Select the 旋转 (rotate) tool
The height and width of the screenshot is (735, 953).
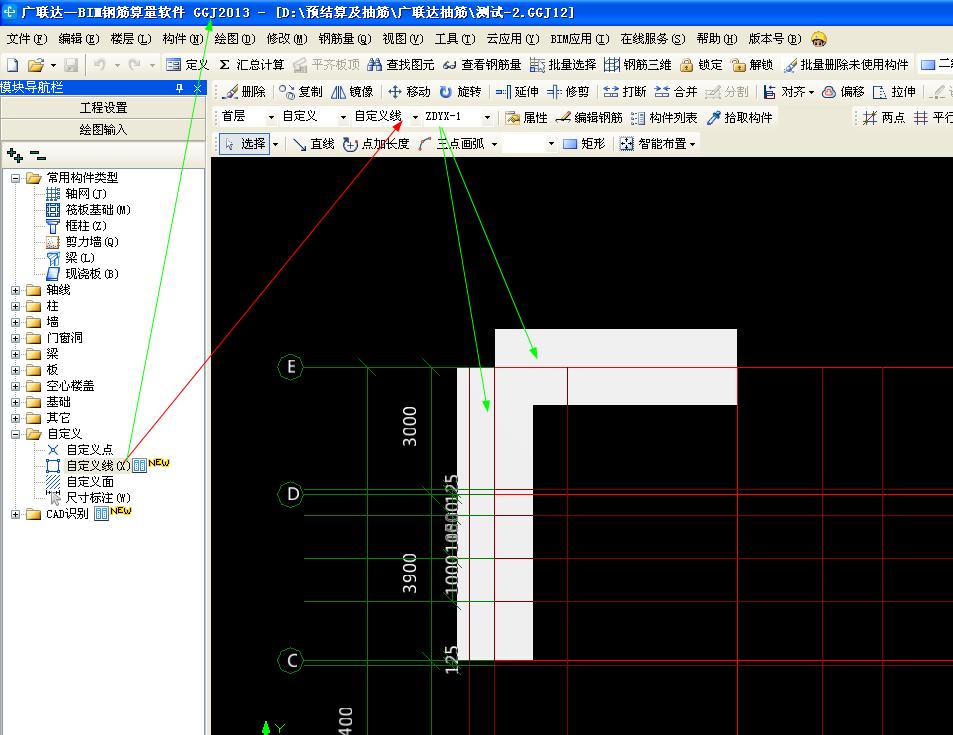[446, 91]
